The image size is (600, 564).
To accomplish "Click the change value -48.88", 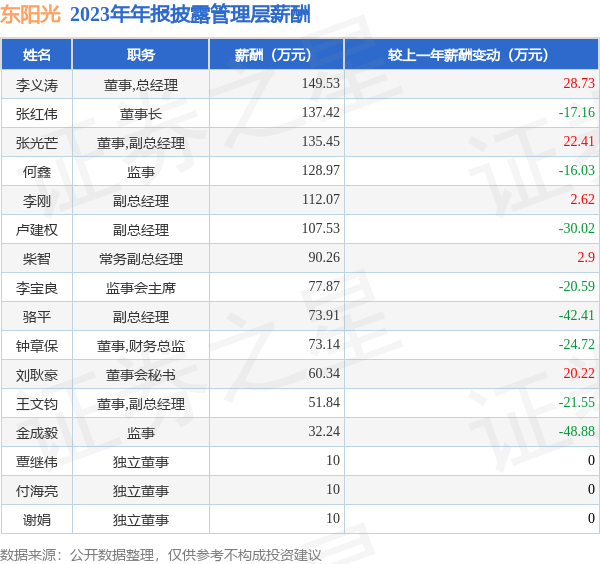I will point(577,431).
